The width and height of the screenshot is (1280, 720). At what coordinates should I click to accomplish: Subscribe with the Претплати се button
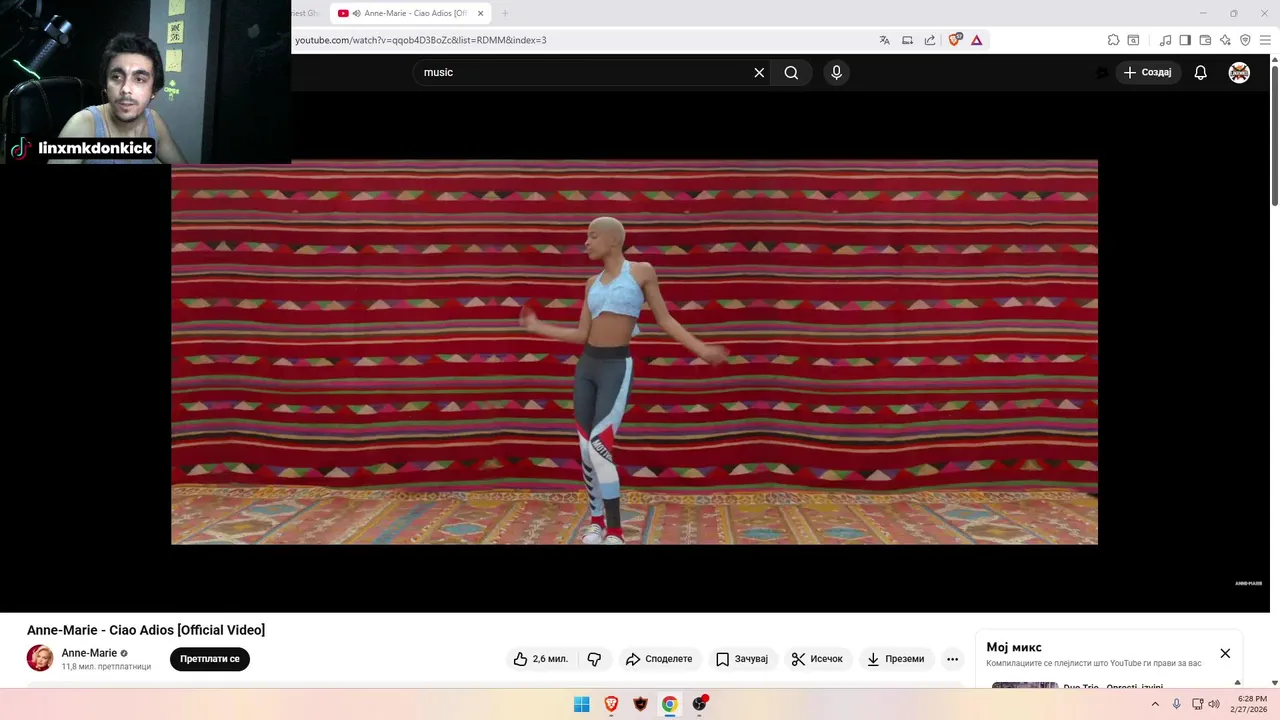point(210,659)
